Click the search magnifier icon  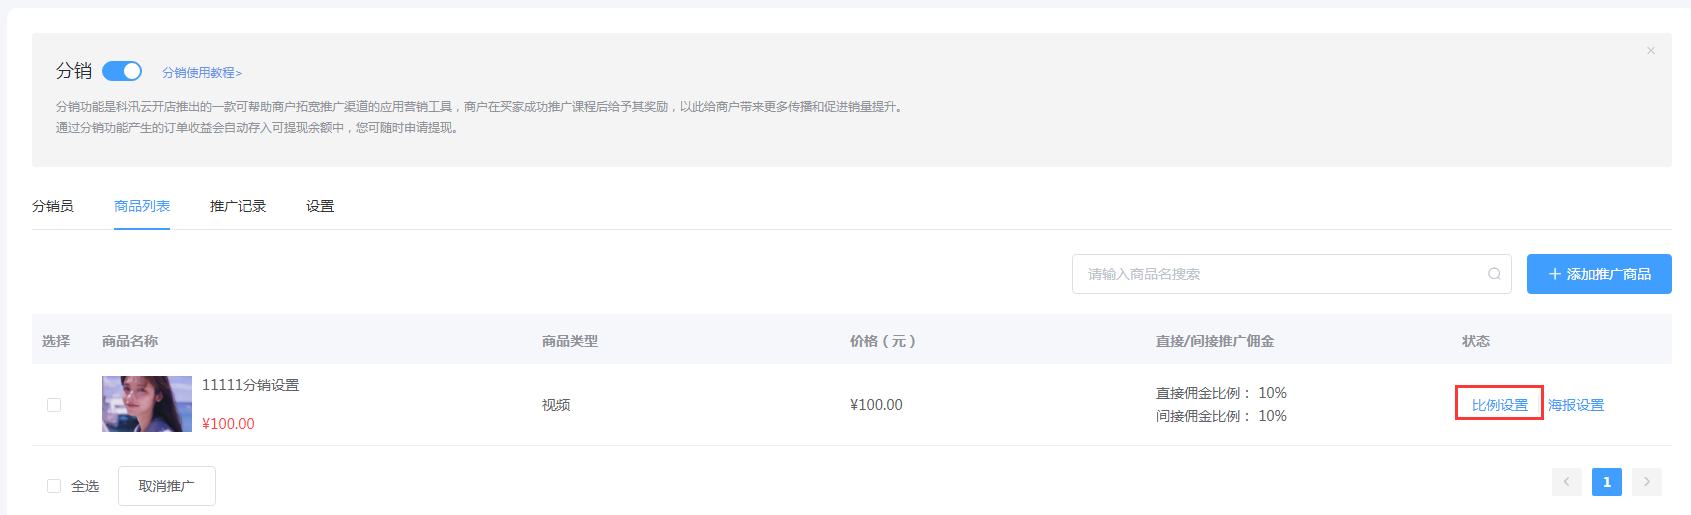[x=1494, y=274]
